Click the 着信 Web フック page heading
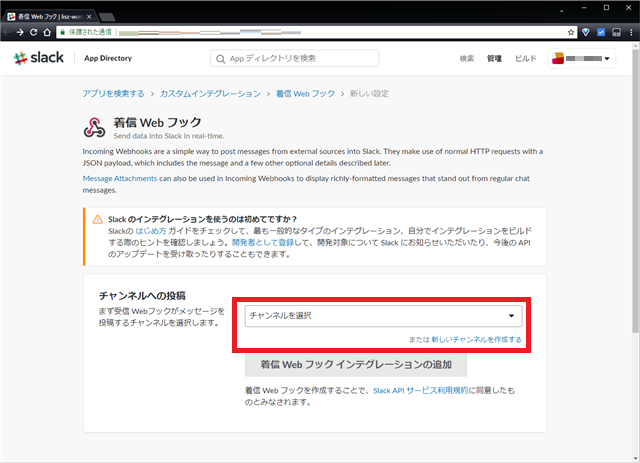Screen dimensions: 640x463 click(x=158, y=122)
